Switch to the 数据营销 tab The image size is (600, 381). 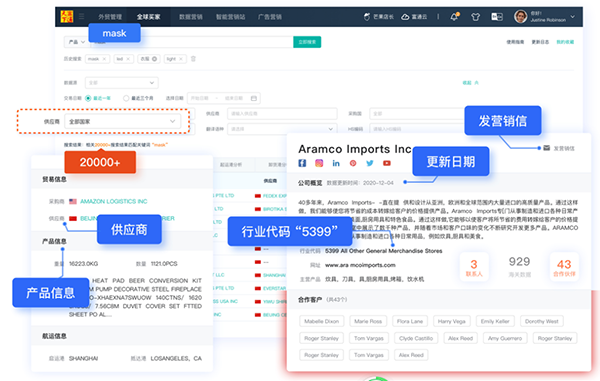point(191,17)
